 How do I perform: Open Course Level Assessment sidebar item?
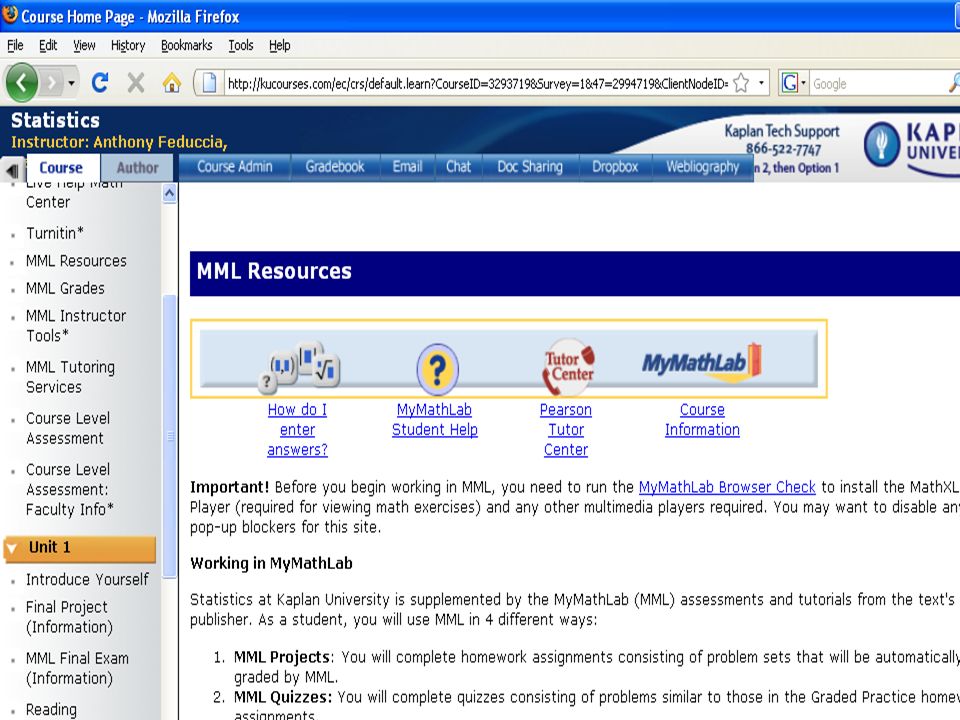click(67, 429)
